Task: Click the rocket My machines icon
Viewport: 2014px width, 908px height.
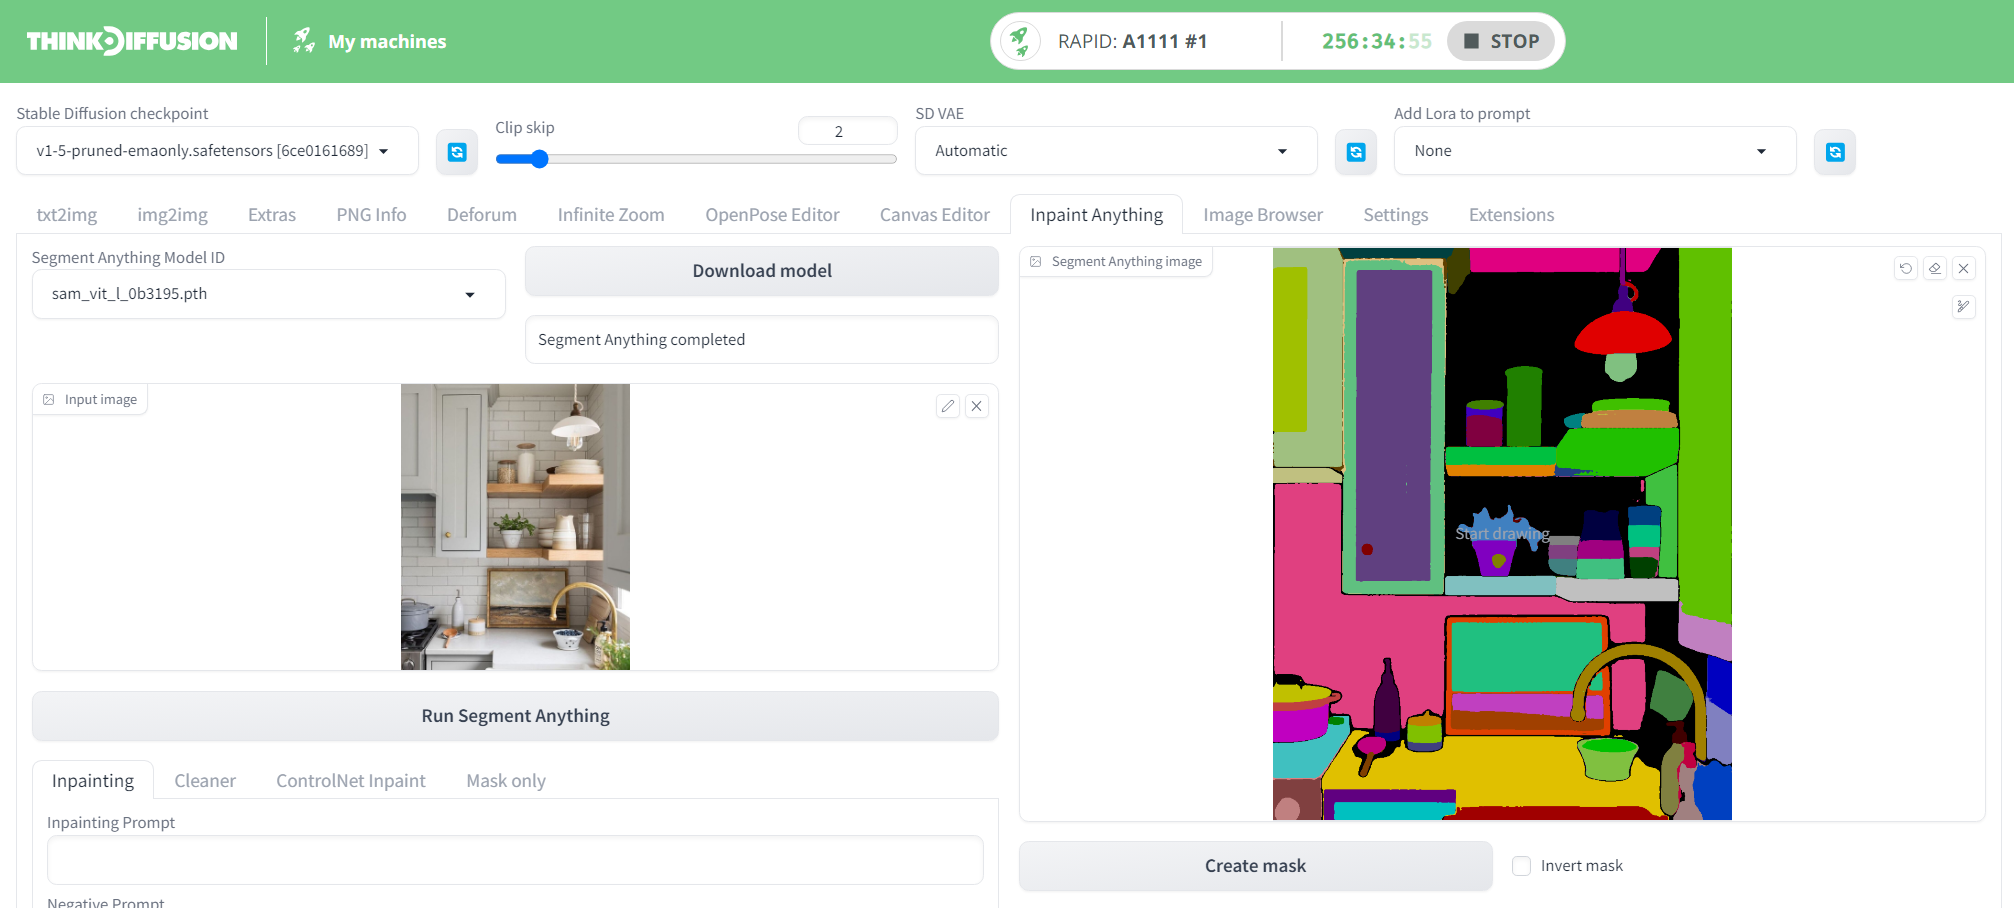Action: point(304,41)
